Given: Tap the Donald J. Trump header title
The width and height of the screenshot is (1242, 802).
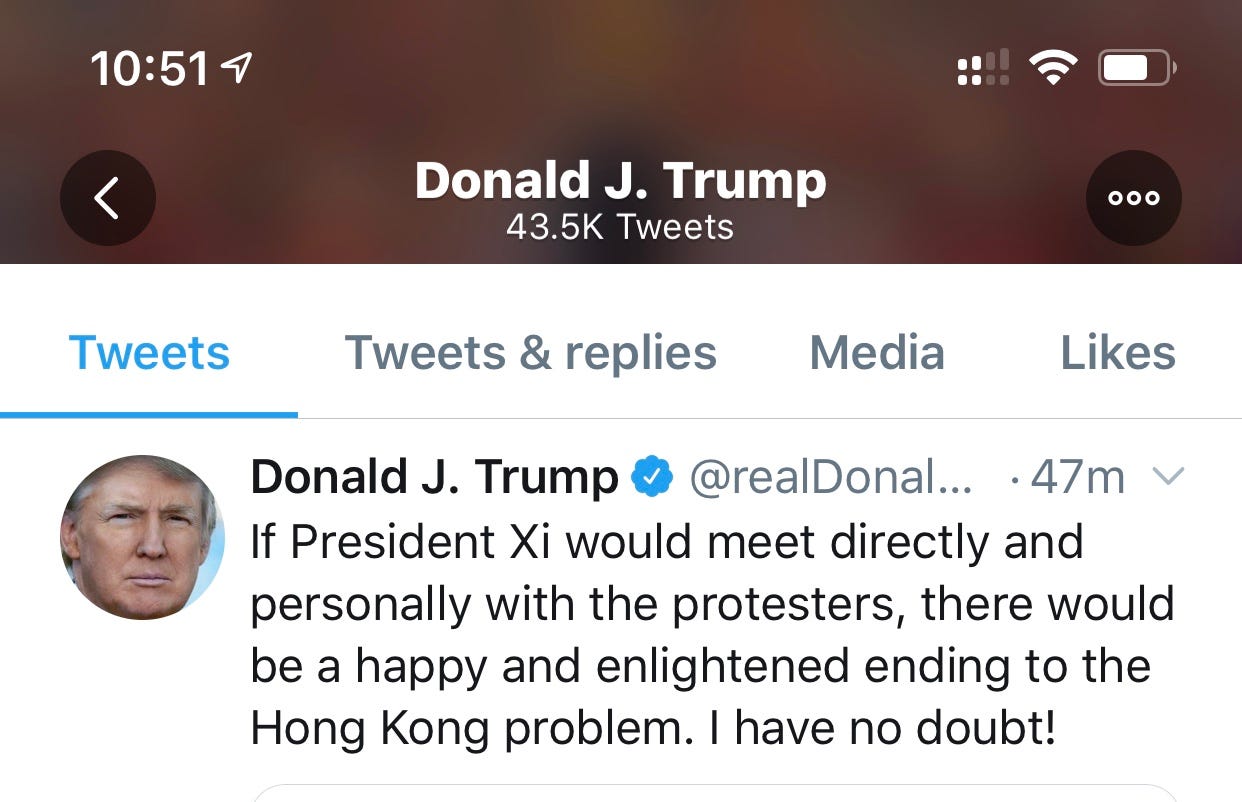Looking at the screenshot, I should [x=620, y=182].
